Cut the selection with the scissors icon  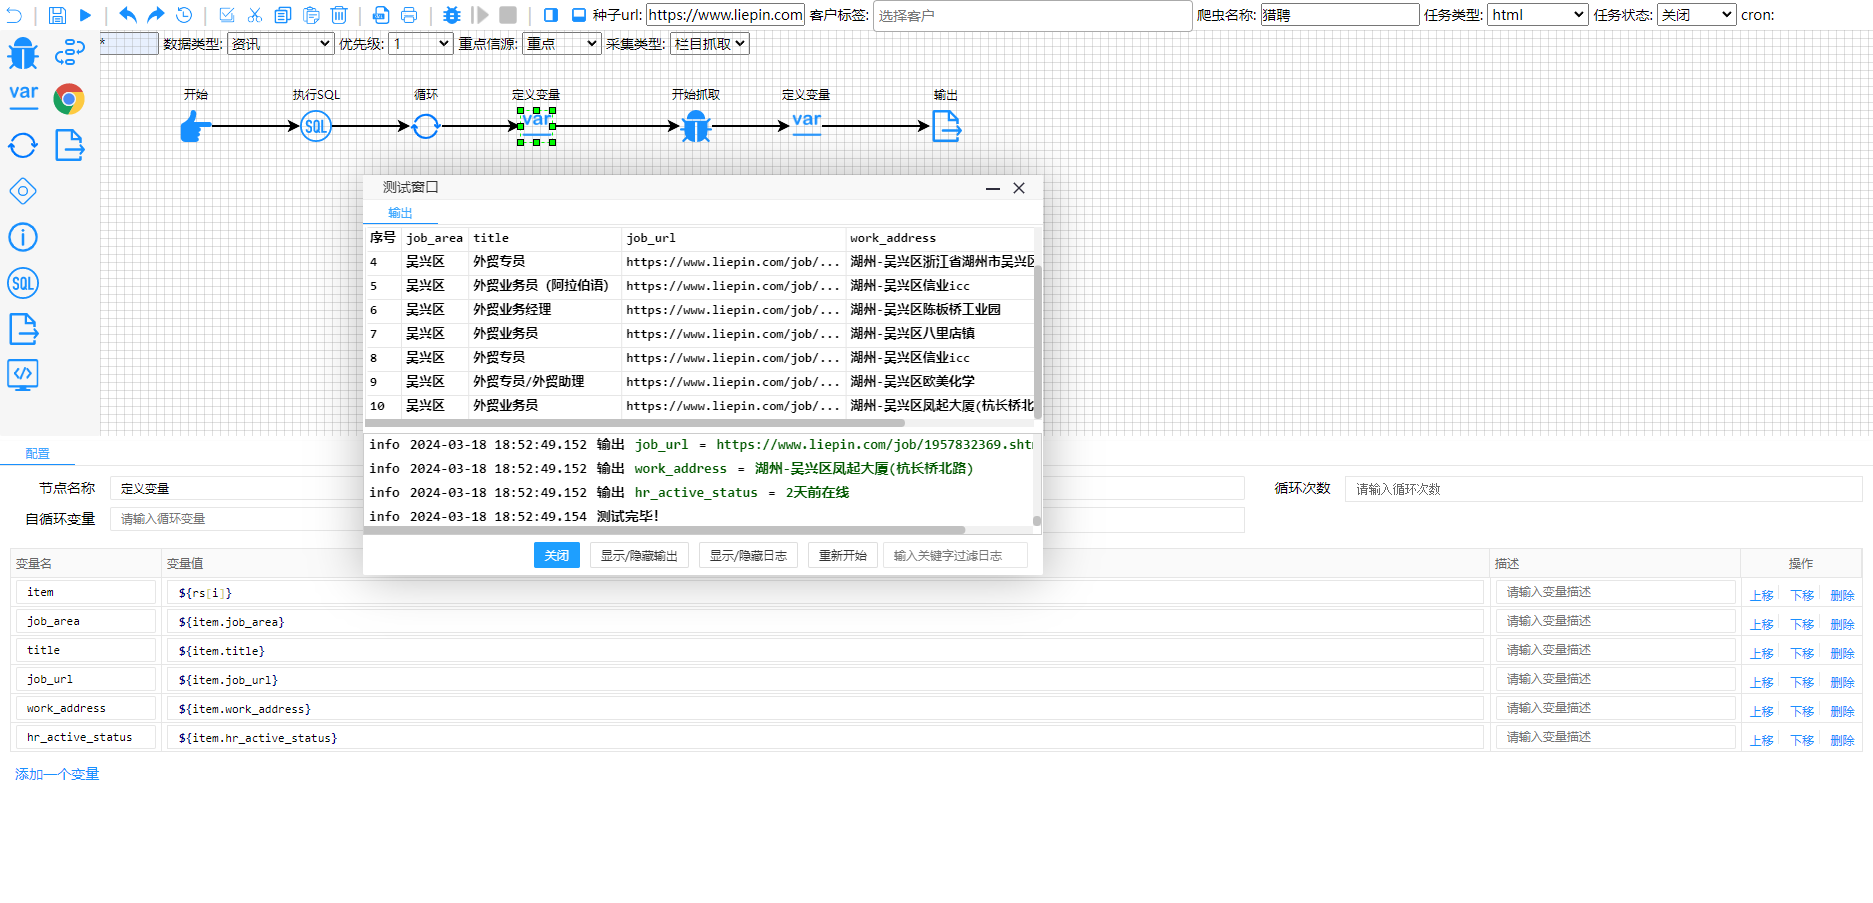pos(255,15)
